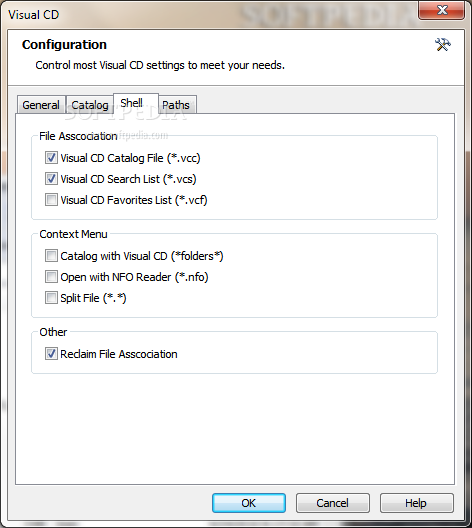
Task: Go to the Paths tab
Action: (176, 105)
